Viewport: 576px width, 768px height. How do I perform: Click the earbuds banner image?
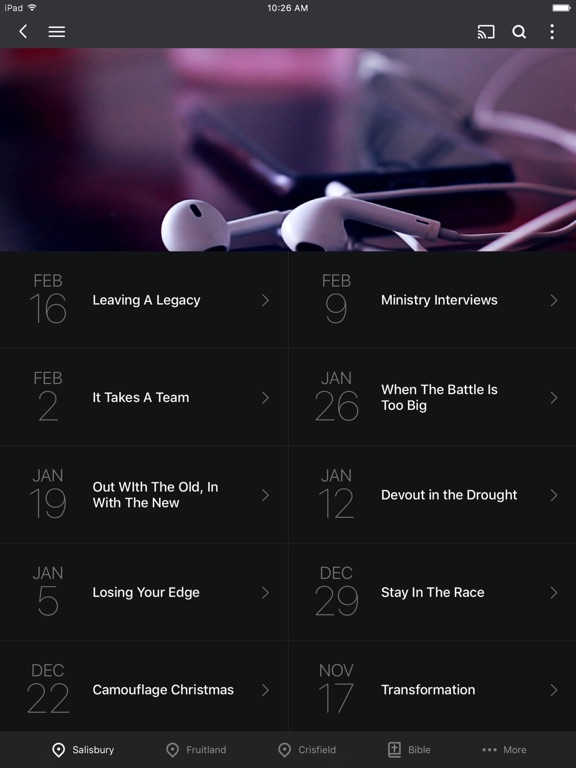pyautogui.click(x=288, y=149)
